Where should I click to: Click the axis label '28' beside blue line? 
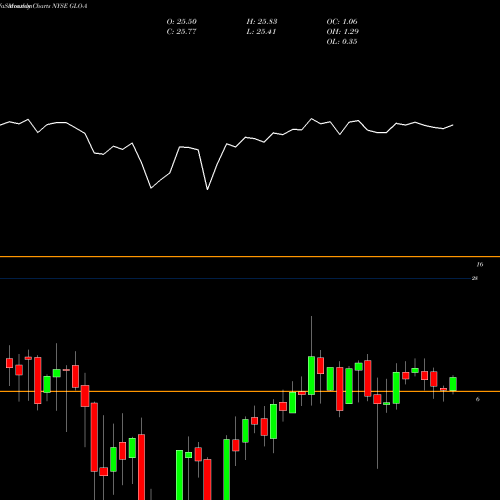pyautogui.click(x=475, y=278)
